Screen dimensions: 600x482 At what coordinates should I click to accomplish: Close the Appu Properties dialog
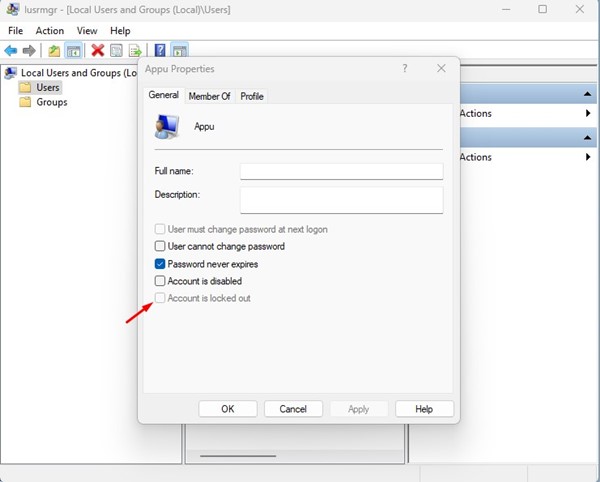click(x=441, y=68)
